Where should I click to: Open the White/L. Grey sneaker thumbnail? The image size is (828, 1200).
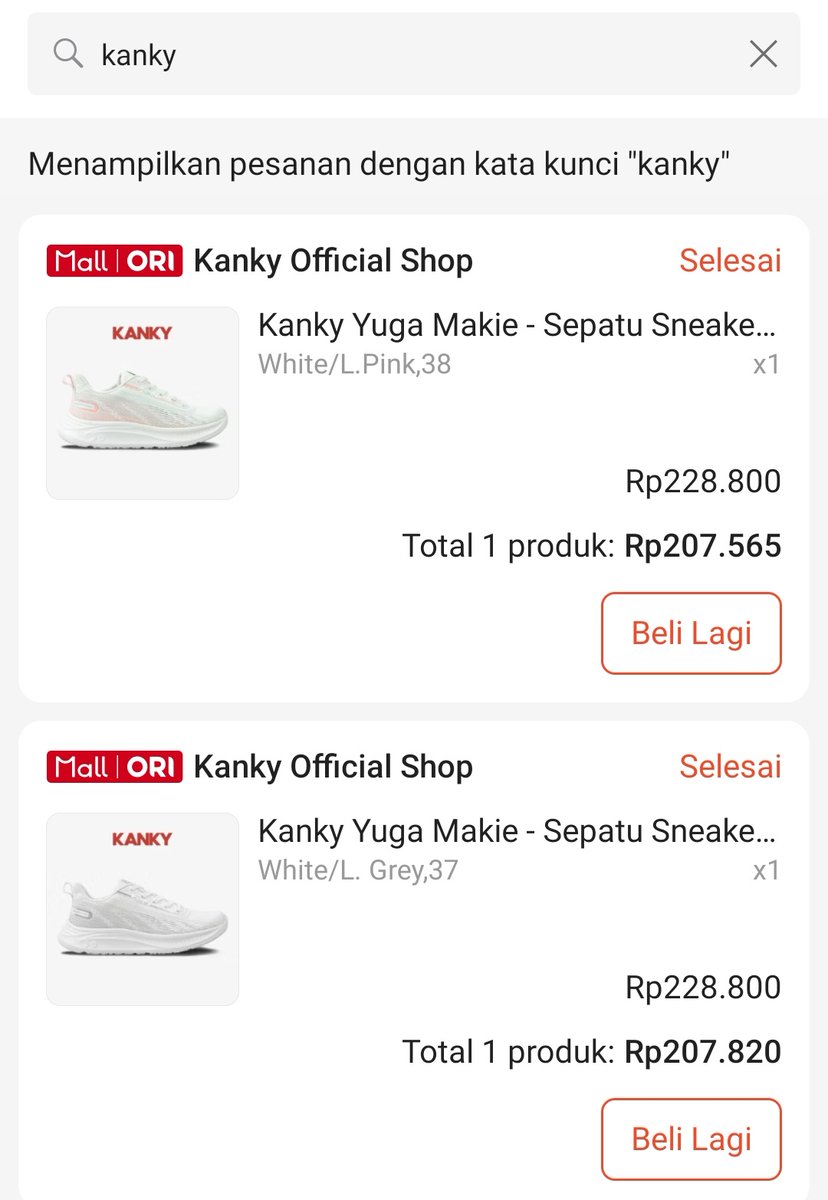click(143, 909)
